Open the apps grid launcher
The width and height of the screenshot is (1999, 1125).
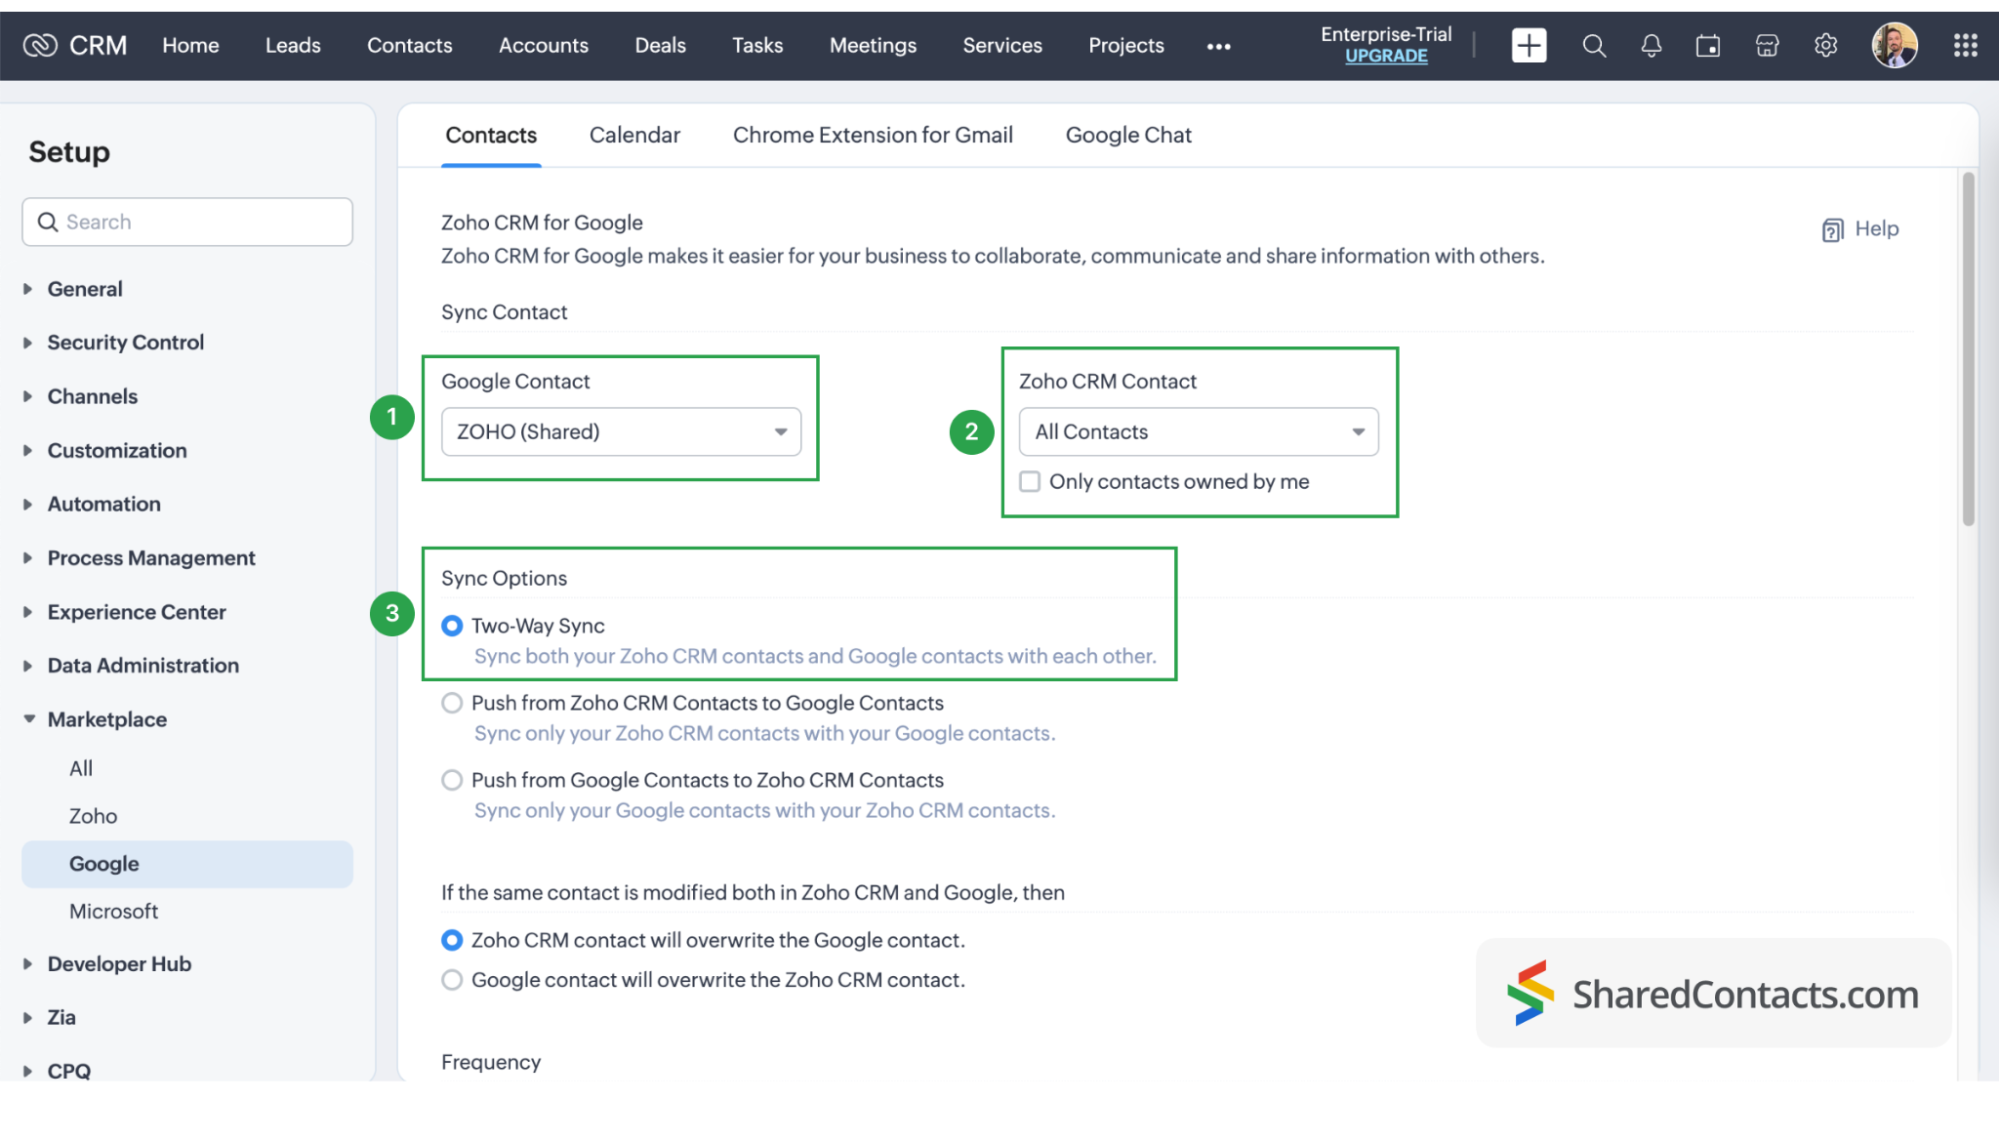[1965, 45]
